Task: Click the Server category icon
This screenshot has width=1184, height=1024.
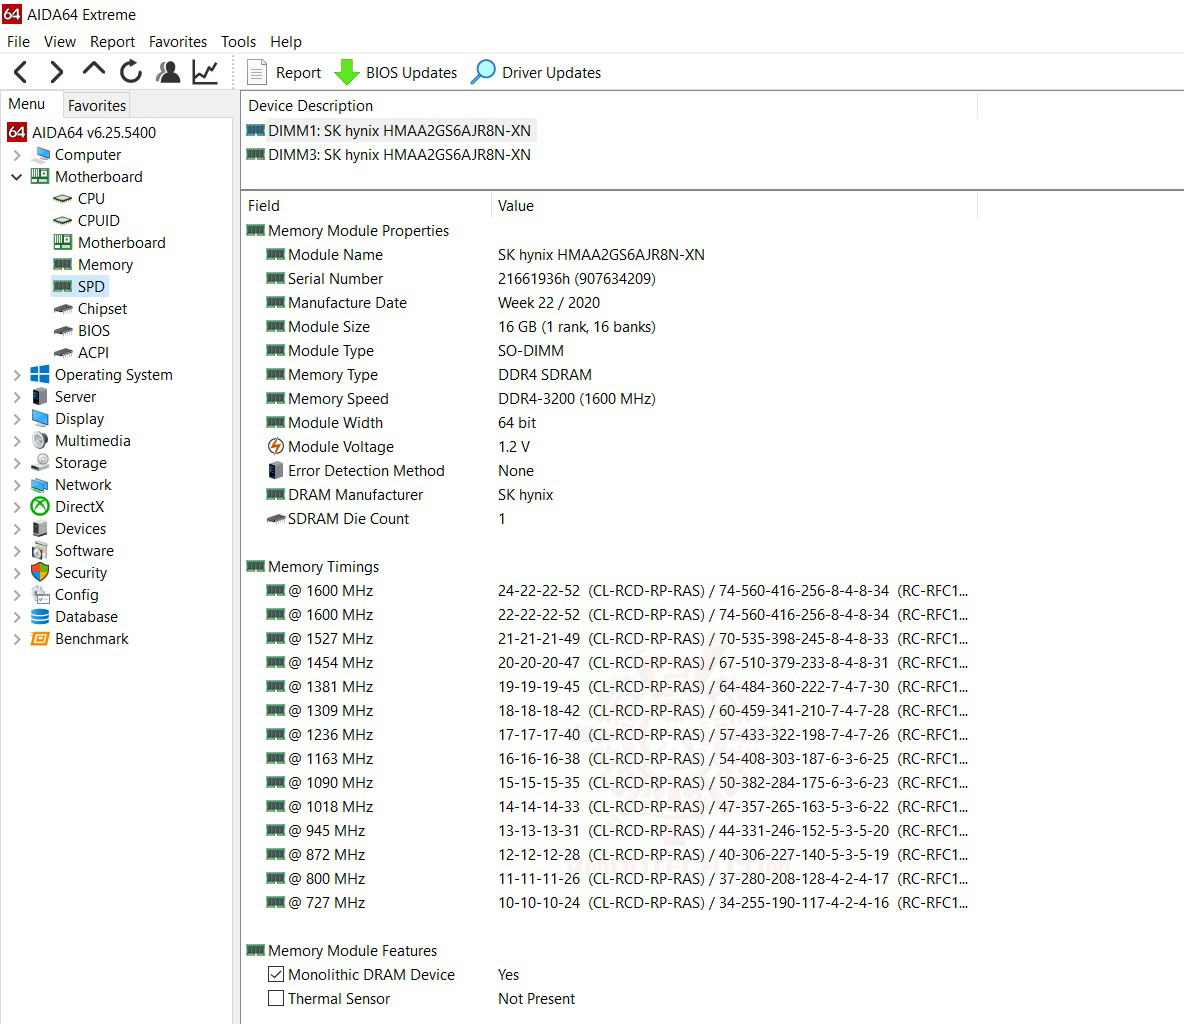Action: click(40, 396)
